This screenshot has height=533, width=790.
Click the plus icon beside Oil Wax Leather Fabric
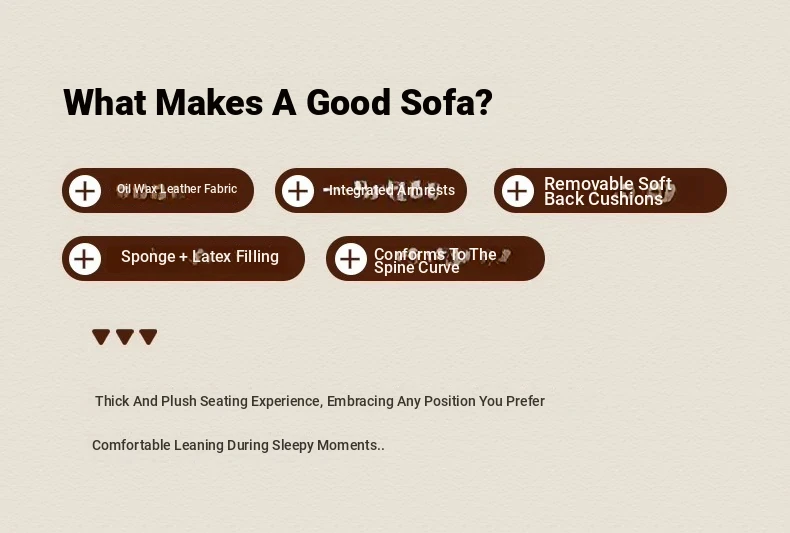pyautogui.click(x=85, y=191)
